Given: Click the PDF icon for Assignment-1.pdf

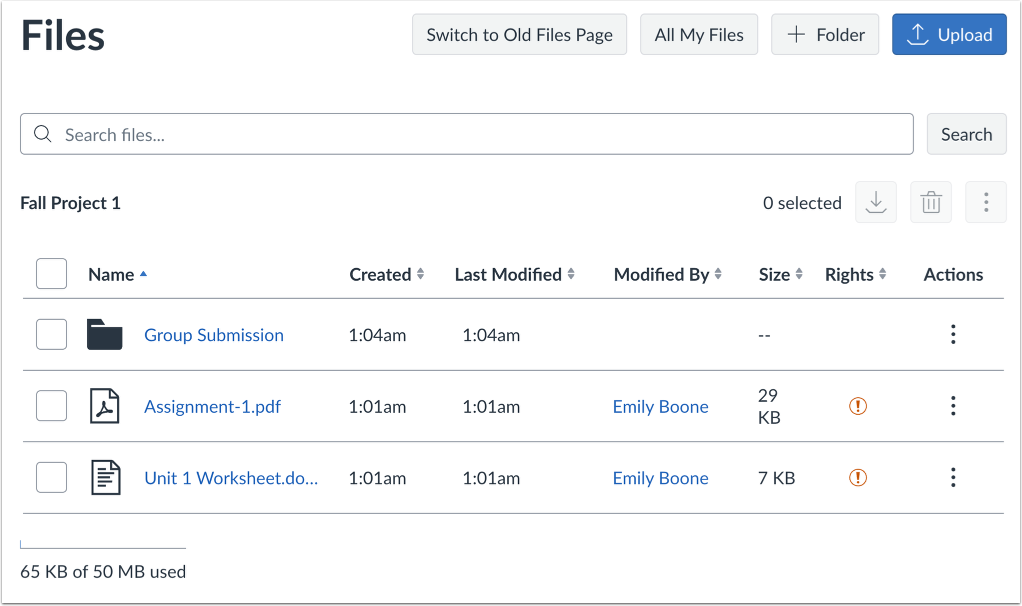Looking at the screenshot, I should (x=104, y=406).
